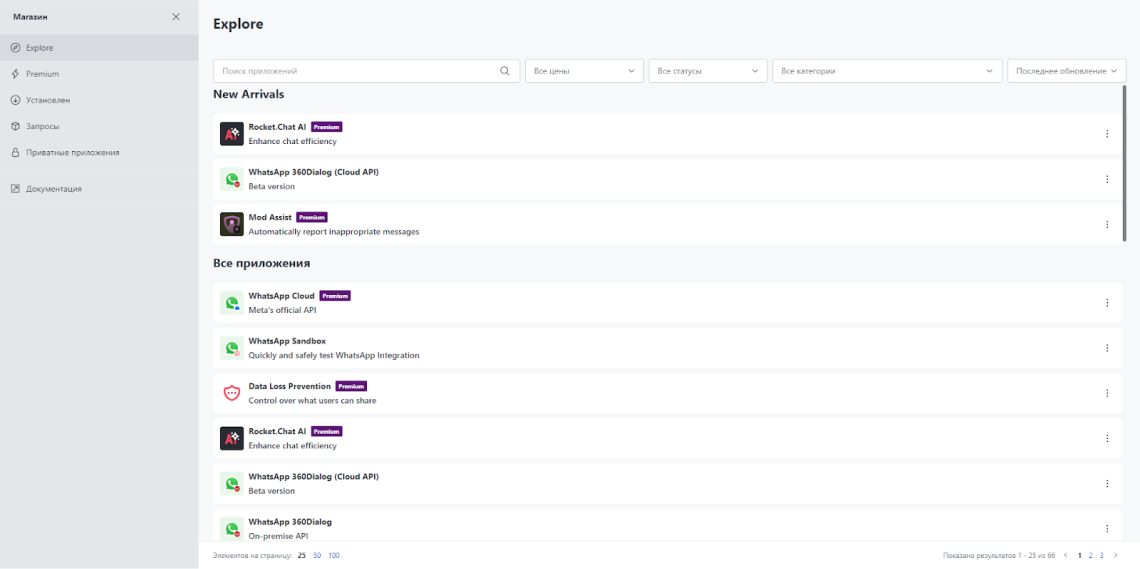Screen dimensions: 1140x569
Task: Click the Data Loss Prevention shield icon
Action: coord(232,393)
